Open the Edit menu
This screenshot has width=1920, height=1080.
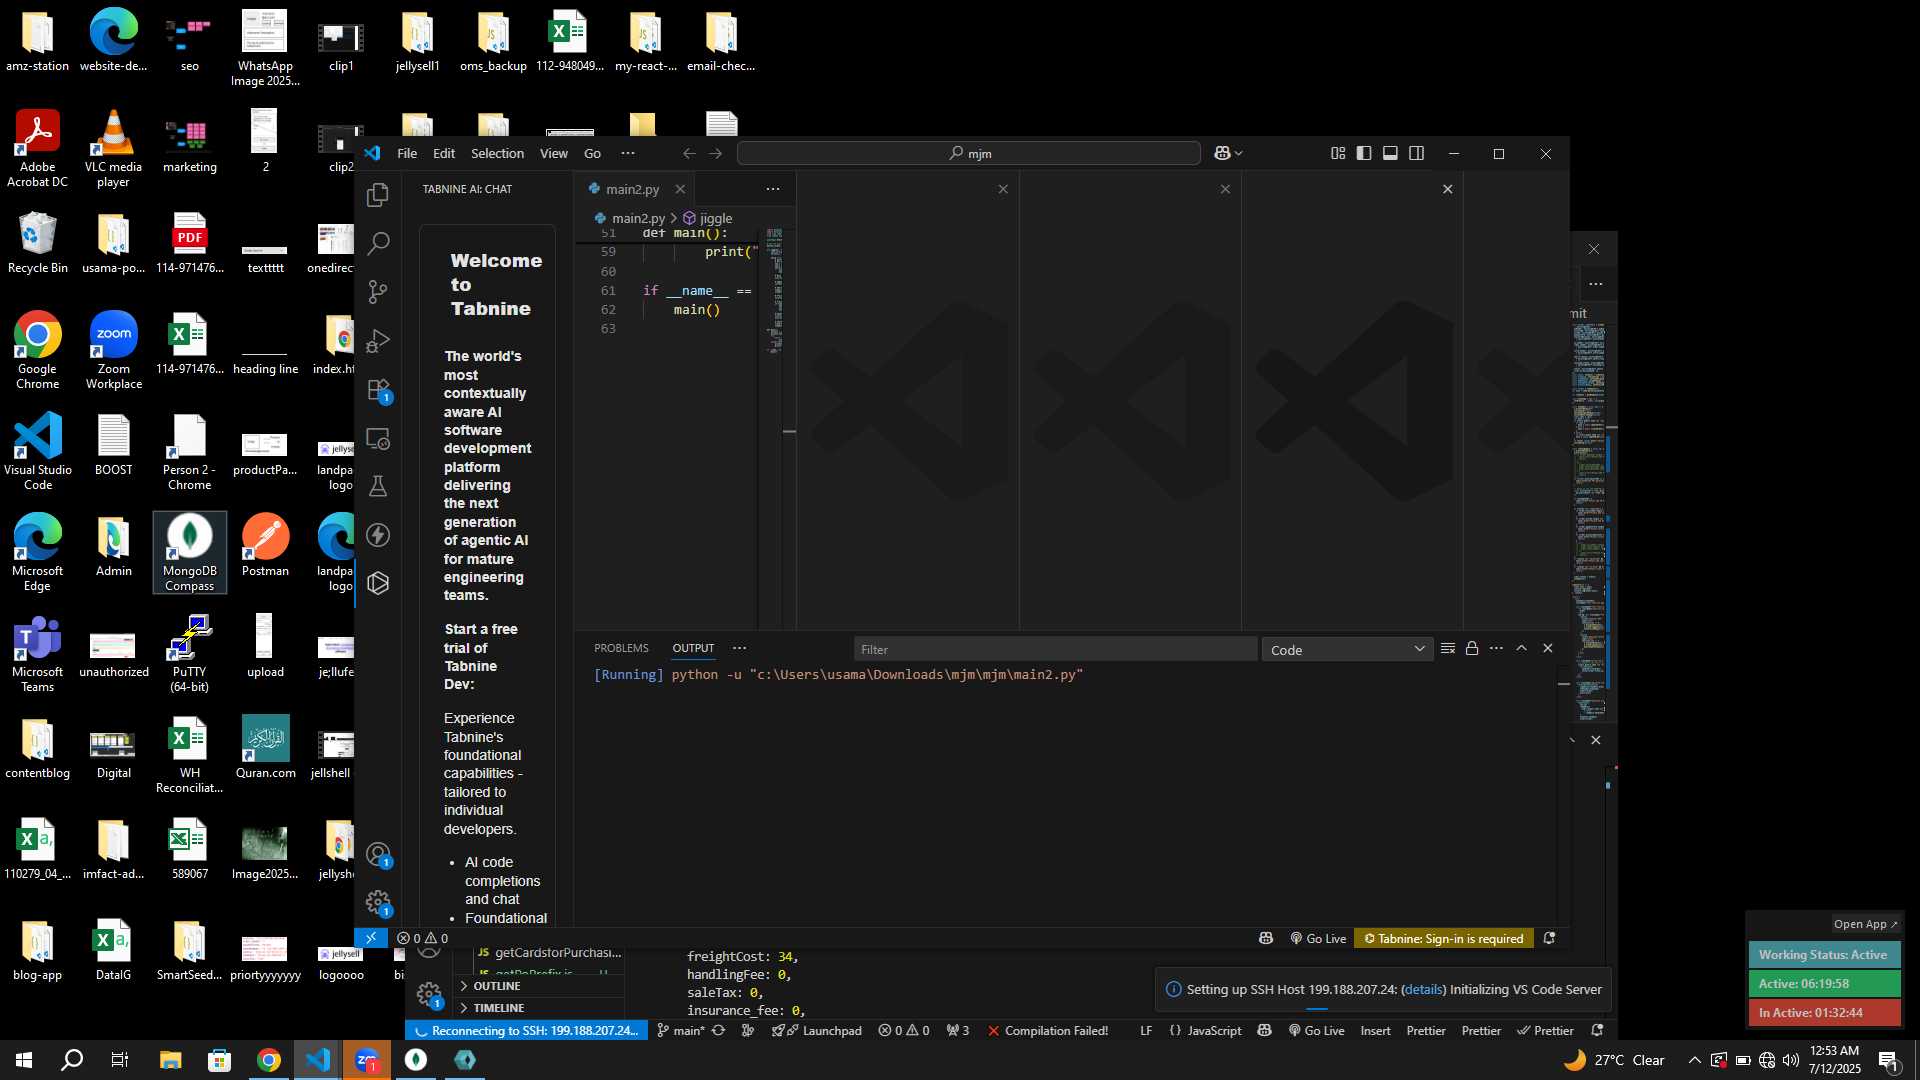444,153
